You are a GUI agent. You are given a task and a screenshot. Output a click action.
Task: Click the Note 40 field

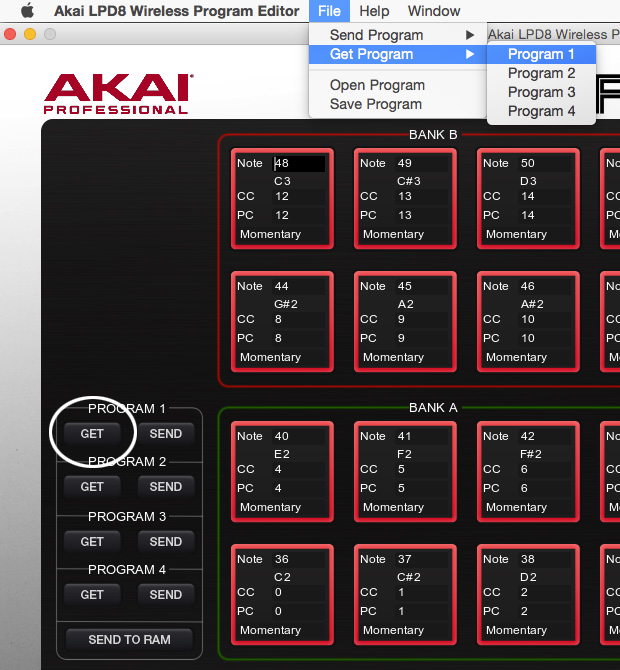tap(299, 436)
